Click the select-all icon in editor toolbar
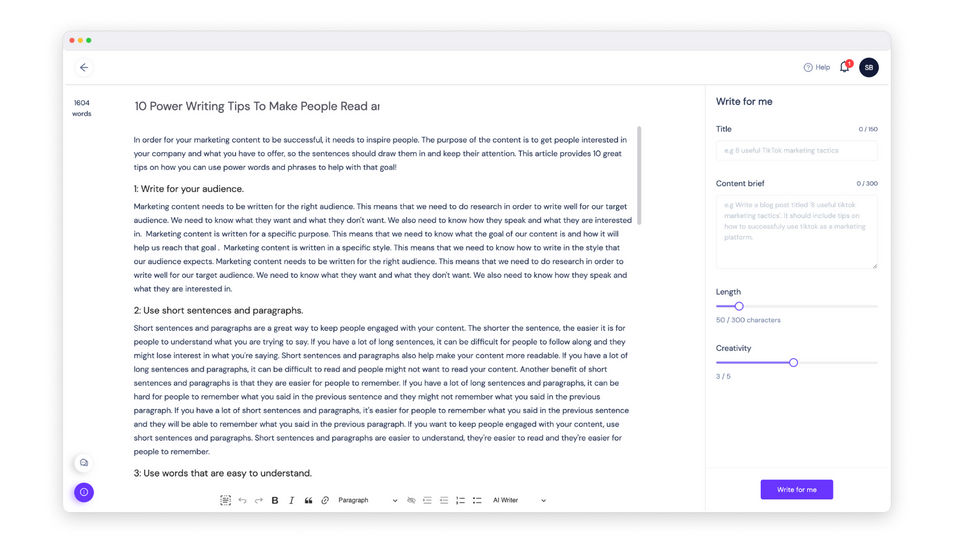960x540 pixels. pyautogui.click(x=225, y=500)
